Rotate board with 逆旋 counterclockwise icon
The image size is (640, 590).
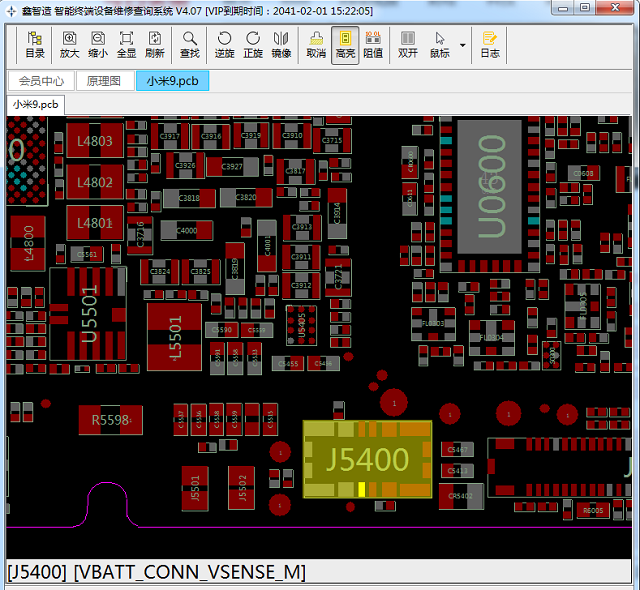(x=225, y=45)
